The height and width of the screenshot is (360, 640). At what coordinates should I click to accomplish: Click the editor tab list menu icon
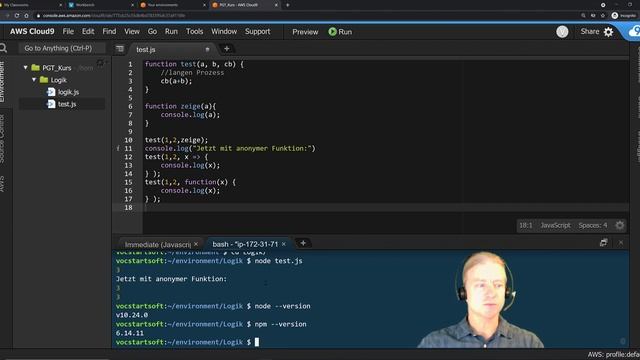pos(120,49)
